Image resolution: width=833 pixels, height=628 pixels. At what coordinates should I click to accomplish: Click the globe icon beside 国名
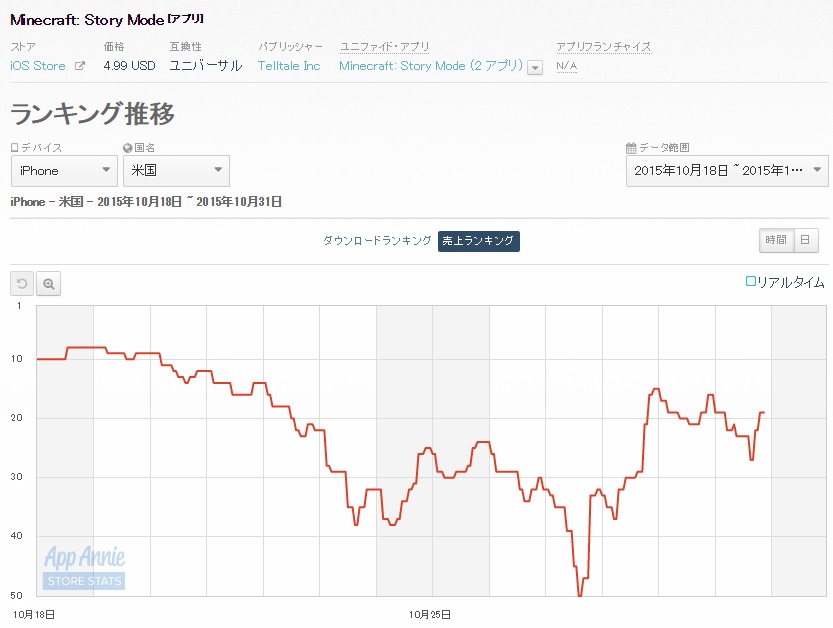click(128, 148)
